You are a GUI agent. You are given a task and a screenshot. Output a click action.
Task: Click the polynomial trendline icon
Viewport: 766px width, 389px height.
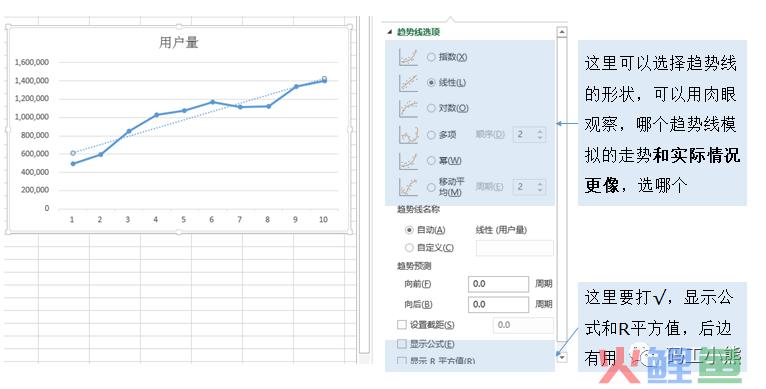408,134
